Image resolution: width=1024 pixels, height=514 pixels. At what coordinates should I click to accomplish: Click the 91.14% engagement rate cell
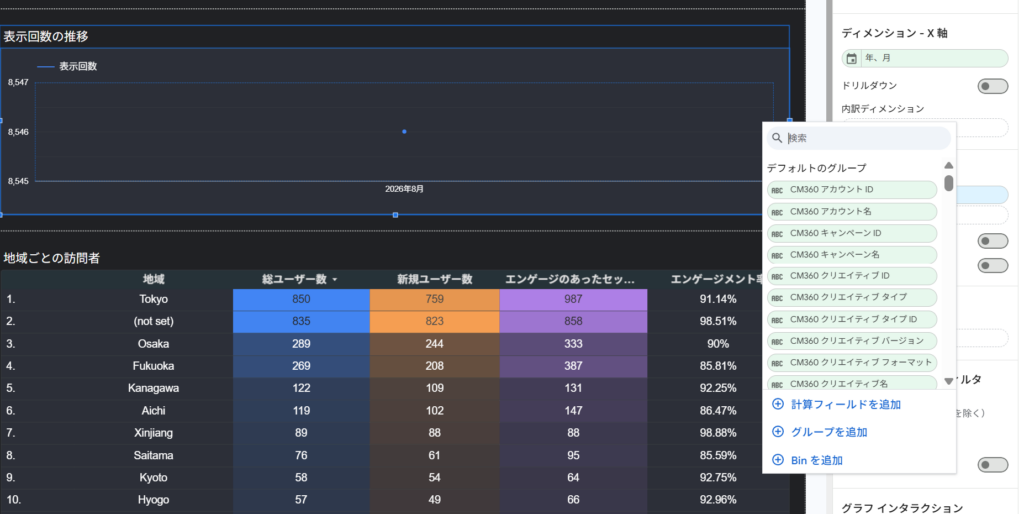[718, 299]
